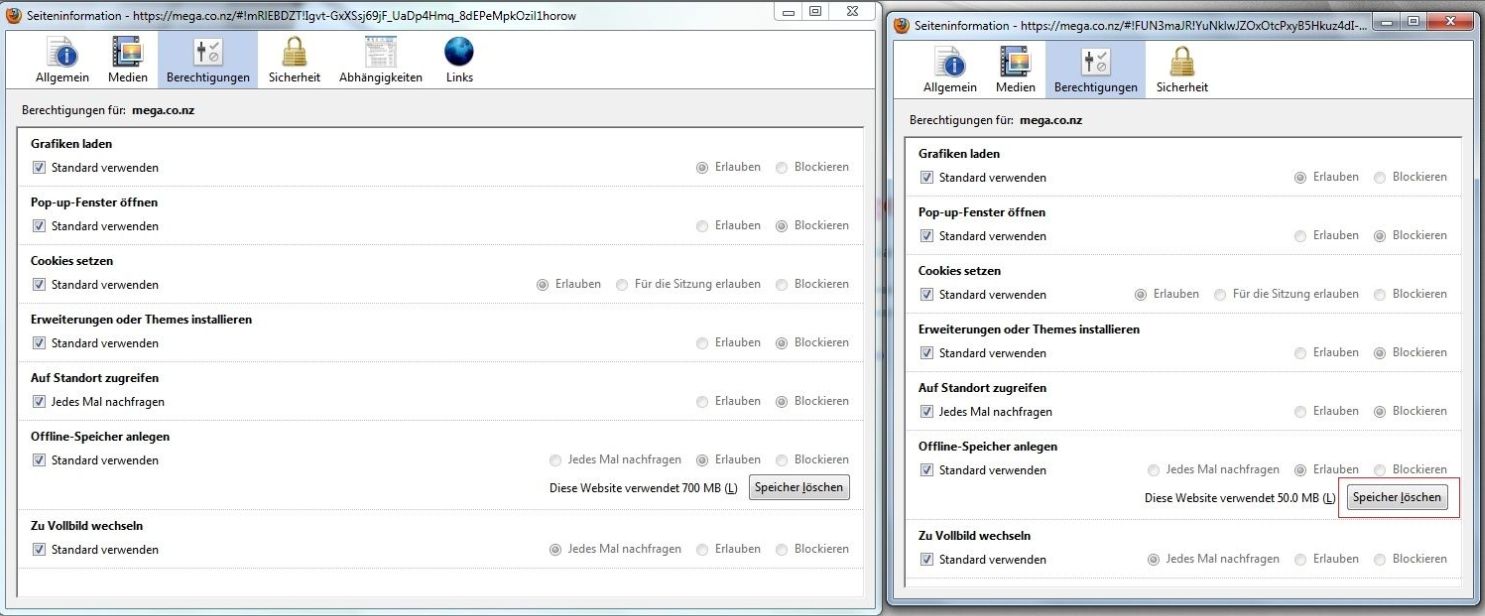Select Blockieren for Offline-Speicher, left window
The height and width of the screenshot is (616, 1485).
coord(782,460)
